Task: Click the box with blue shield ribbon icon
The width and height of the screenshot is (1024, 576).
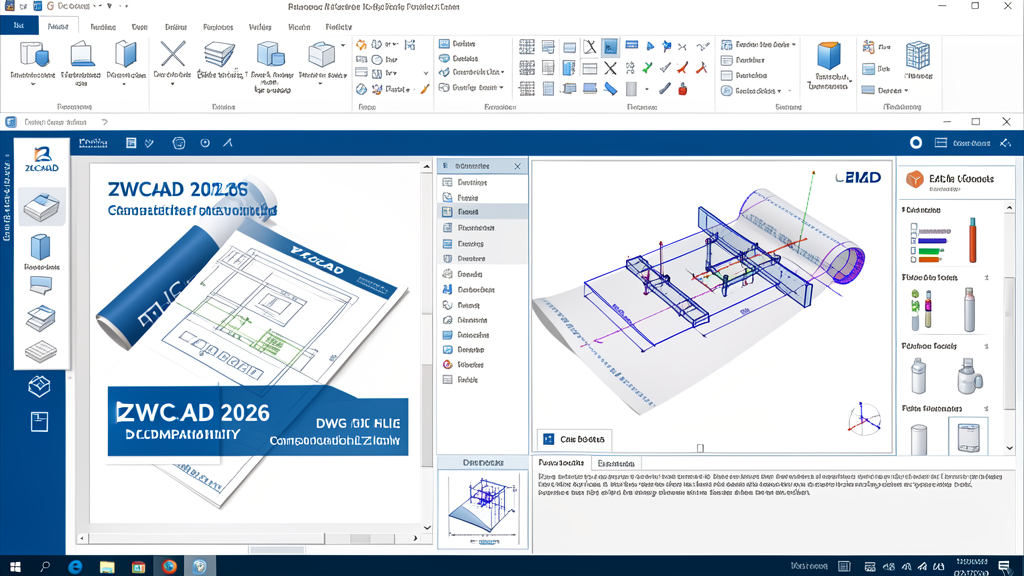Action: (34, 55)
